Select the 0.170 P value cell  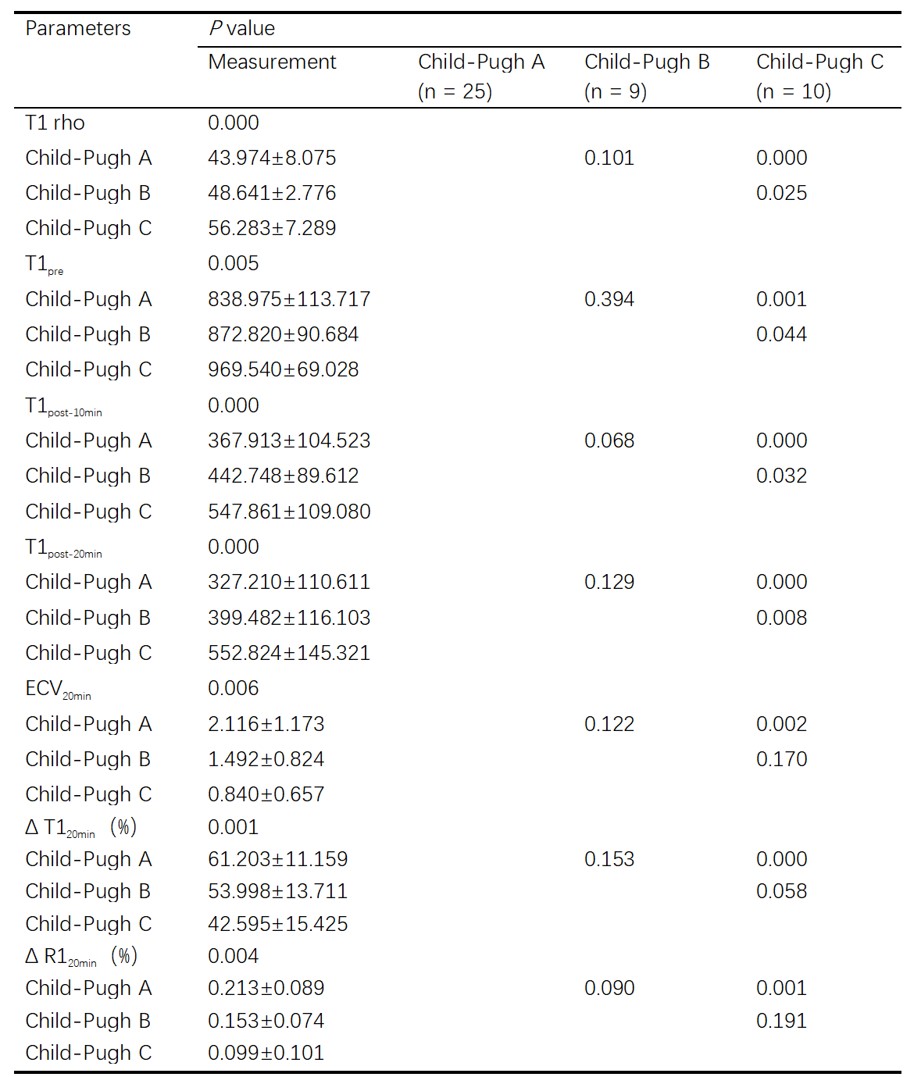(781, 759)
